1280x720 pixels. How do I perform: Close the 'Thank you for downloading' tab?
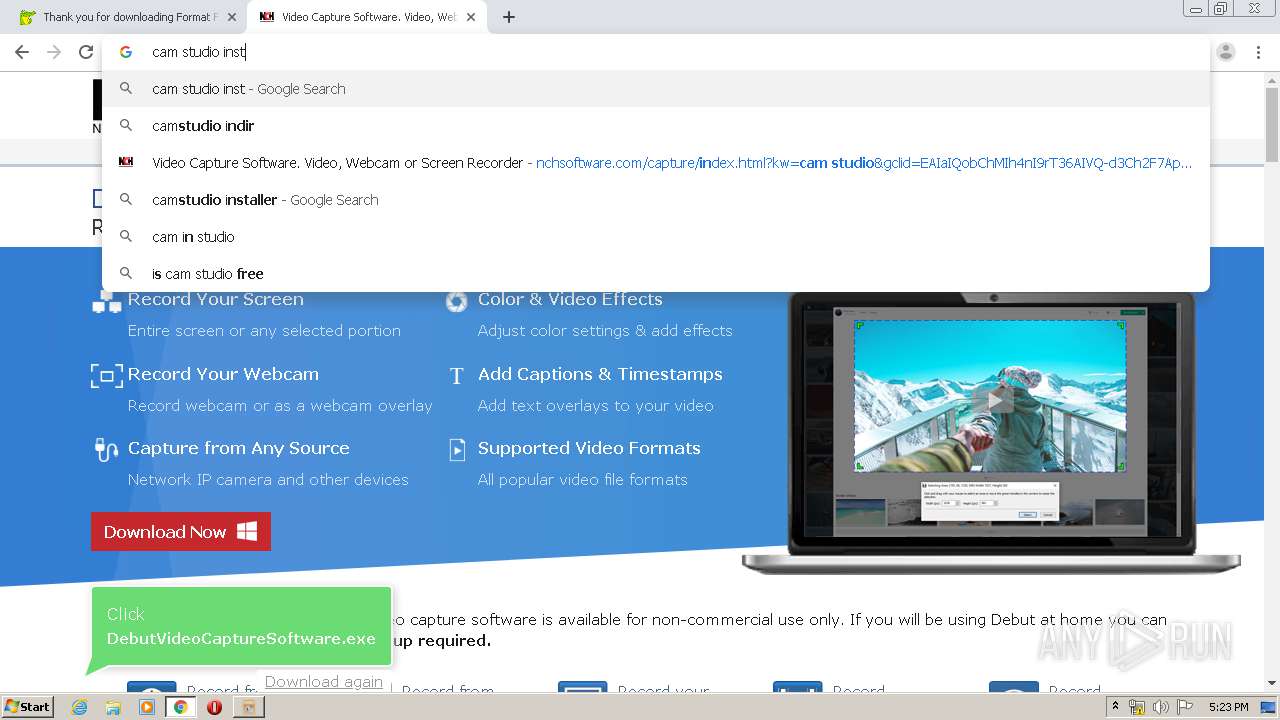pos(232,17)
